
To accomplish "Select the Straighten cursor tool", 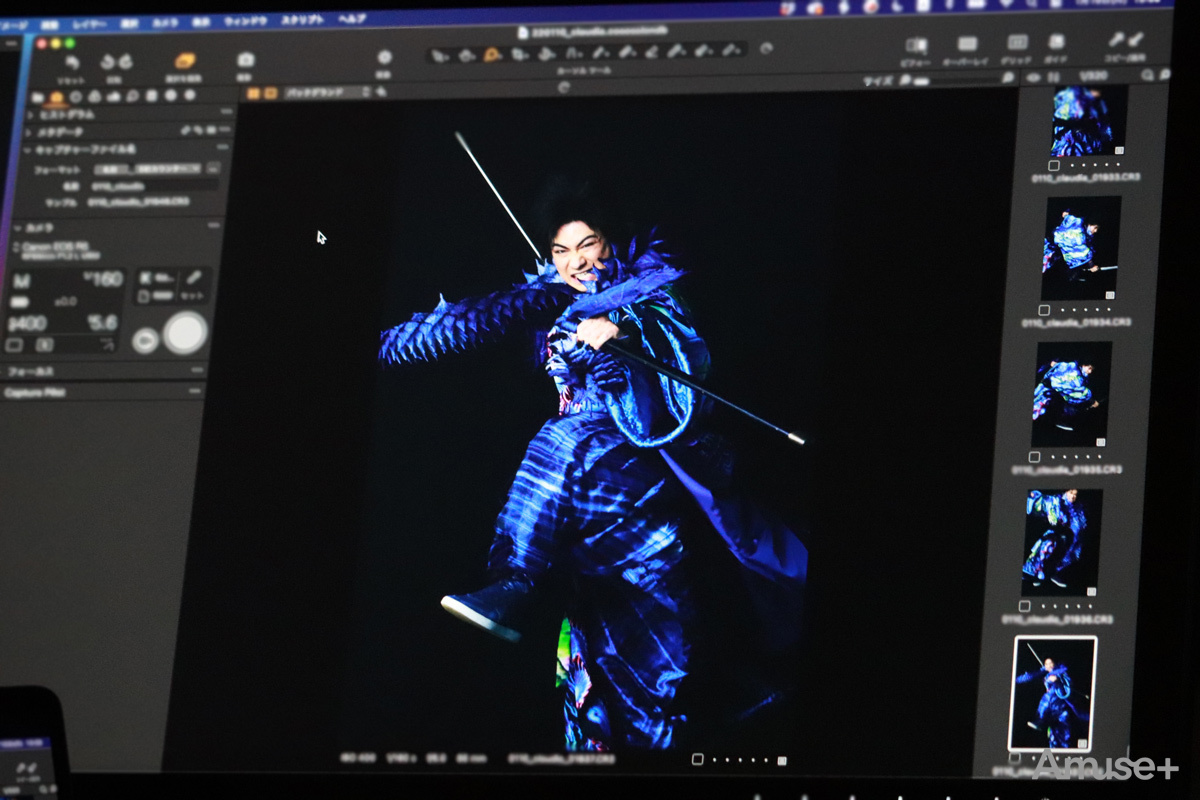I will tap(546, 53).
